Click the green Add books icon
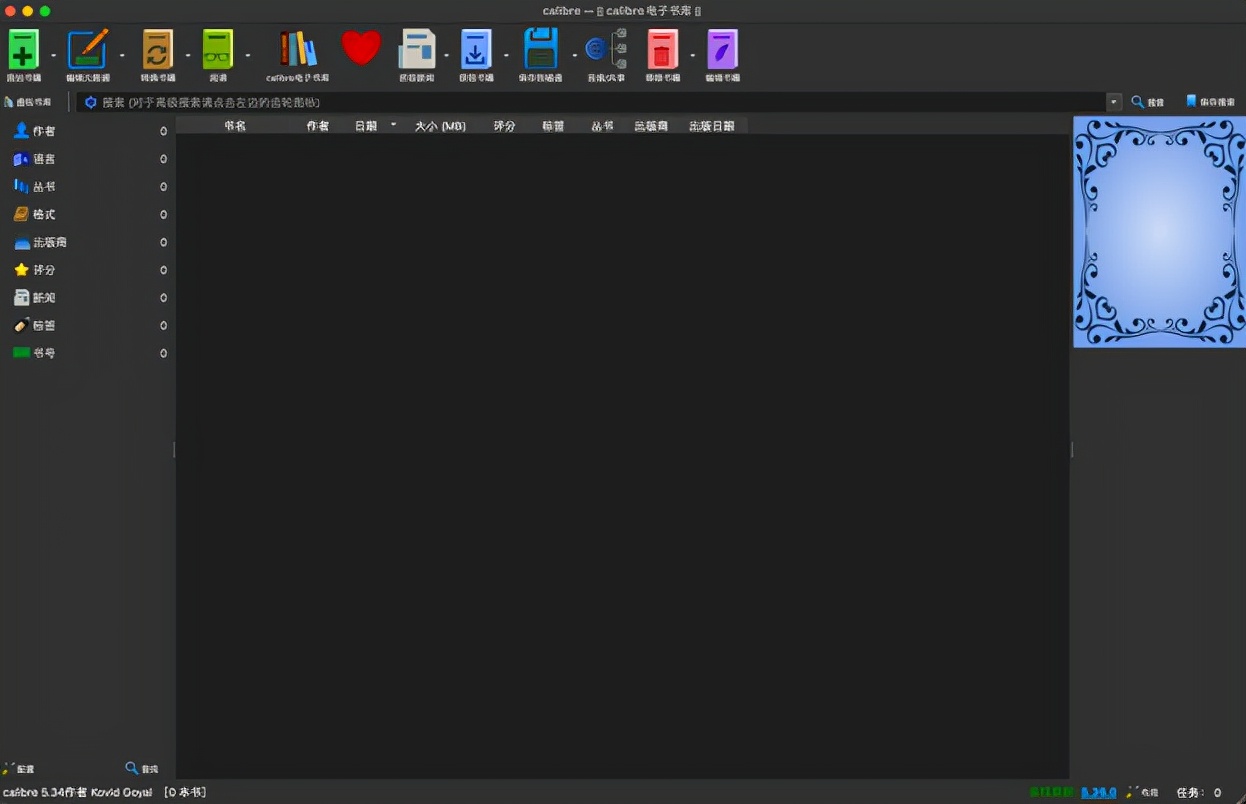Screen dimensions: 1246x804 click(24, 49)
